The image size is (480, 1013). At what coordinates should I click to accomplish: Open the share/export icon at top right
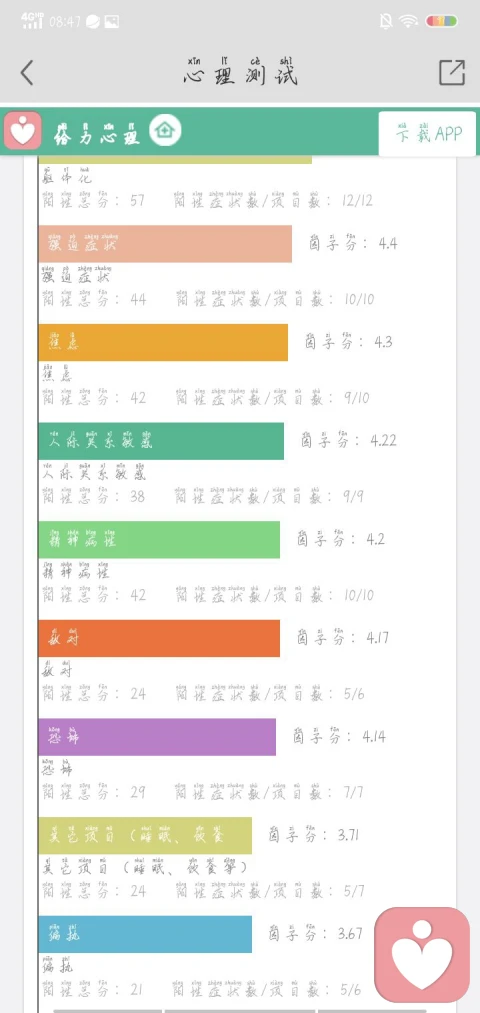tap(452, 72)
